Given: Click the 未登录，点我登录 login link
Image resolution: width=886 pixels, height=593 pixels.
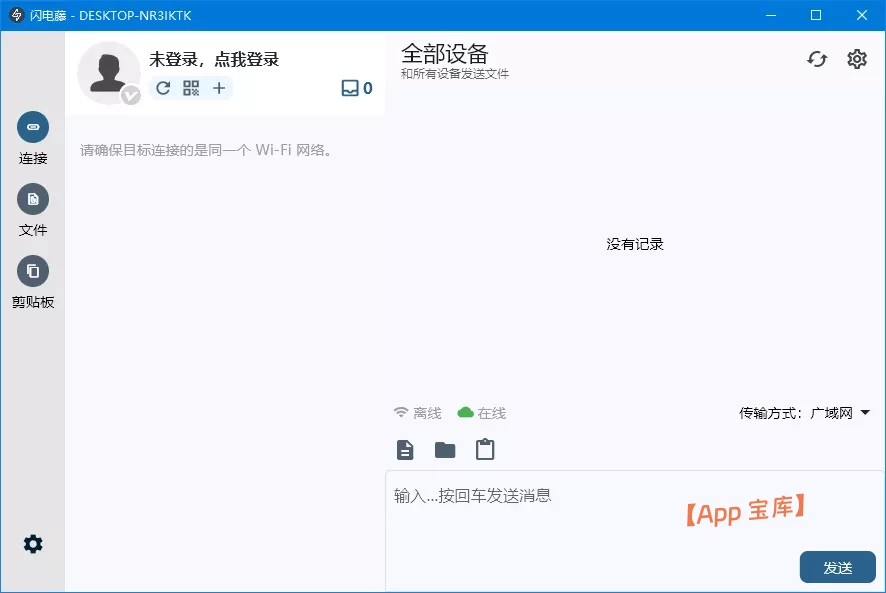Looking at the screenshot, I should [213, 60].
